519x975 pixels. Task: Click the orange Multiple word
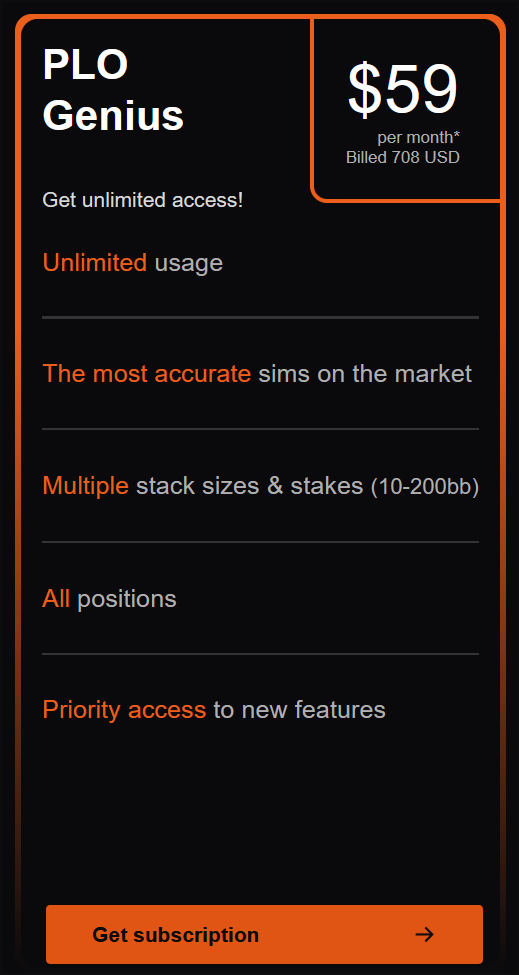pyautogui.click(x=86, y=486)
